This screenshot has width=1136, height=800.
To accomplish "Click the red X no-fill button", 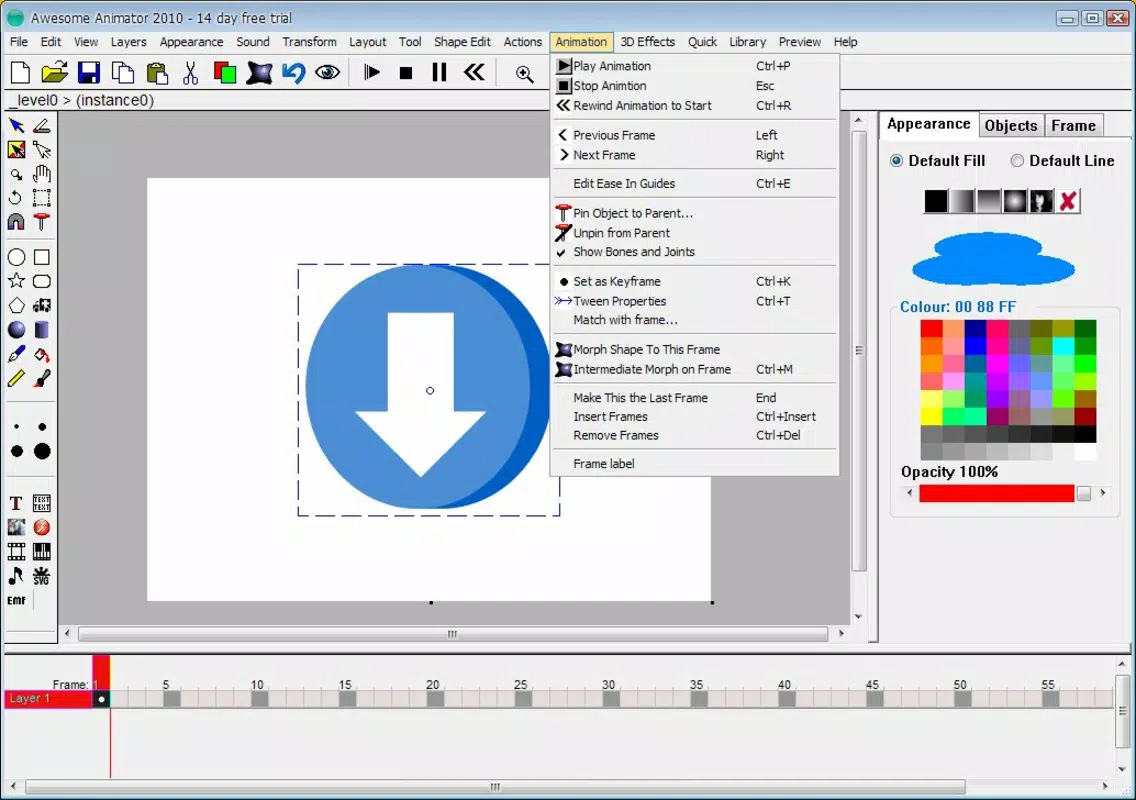I will point(1068,201).
